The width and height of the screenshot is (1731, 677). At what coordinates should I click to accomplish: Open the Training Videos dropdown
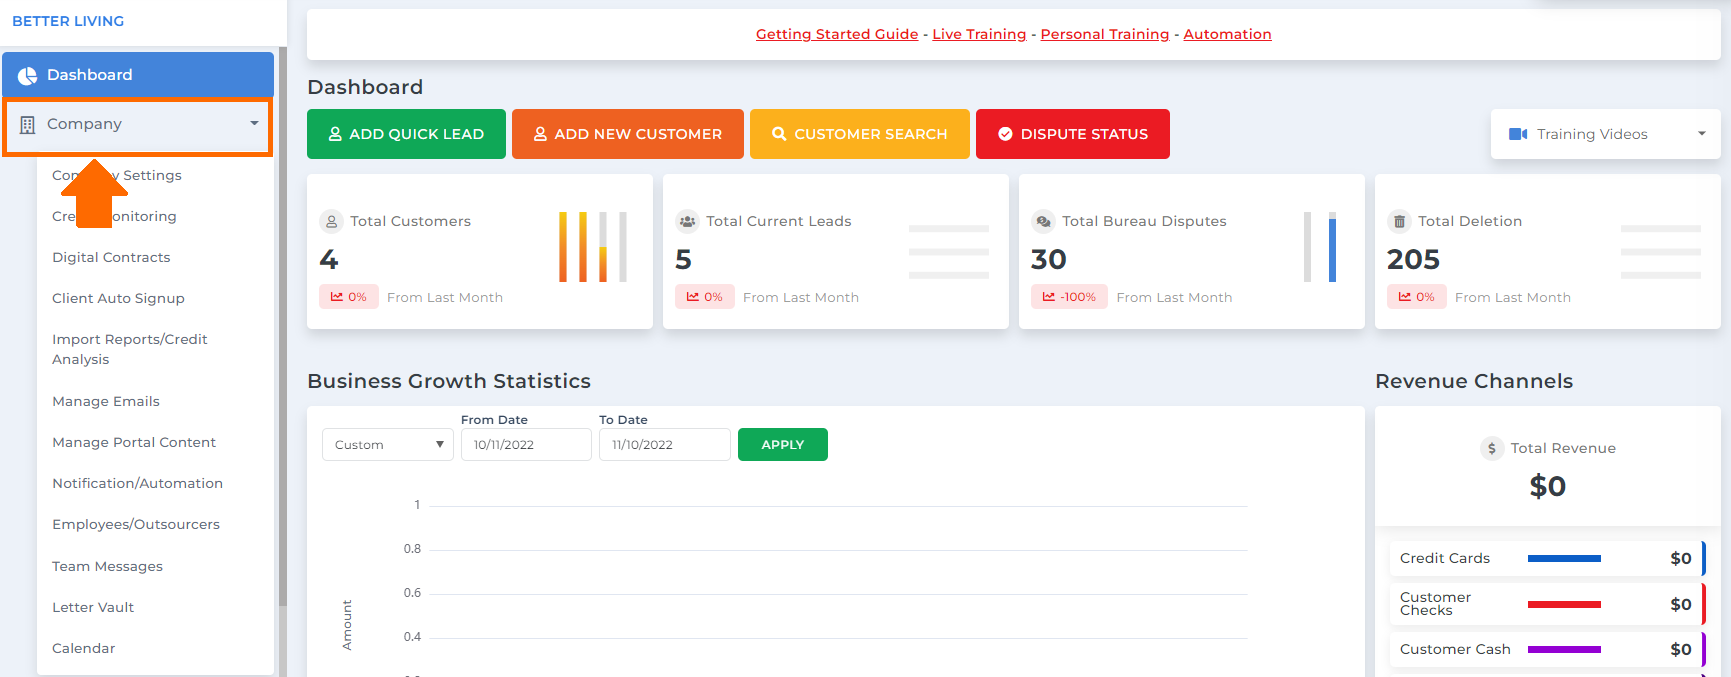pos(1605,134)
